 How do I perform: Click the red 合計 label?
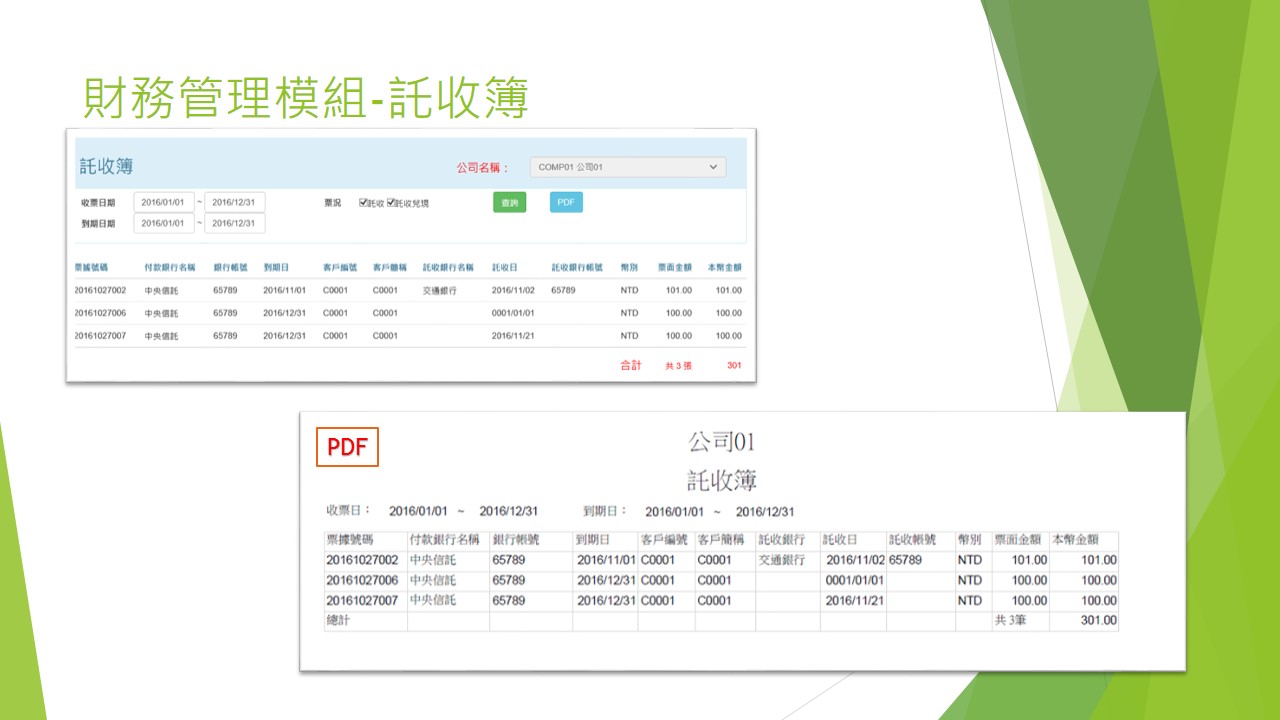tap(631, 366)
